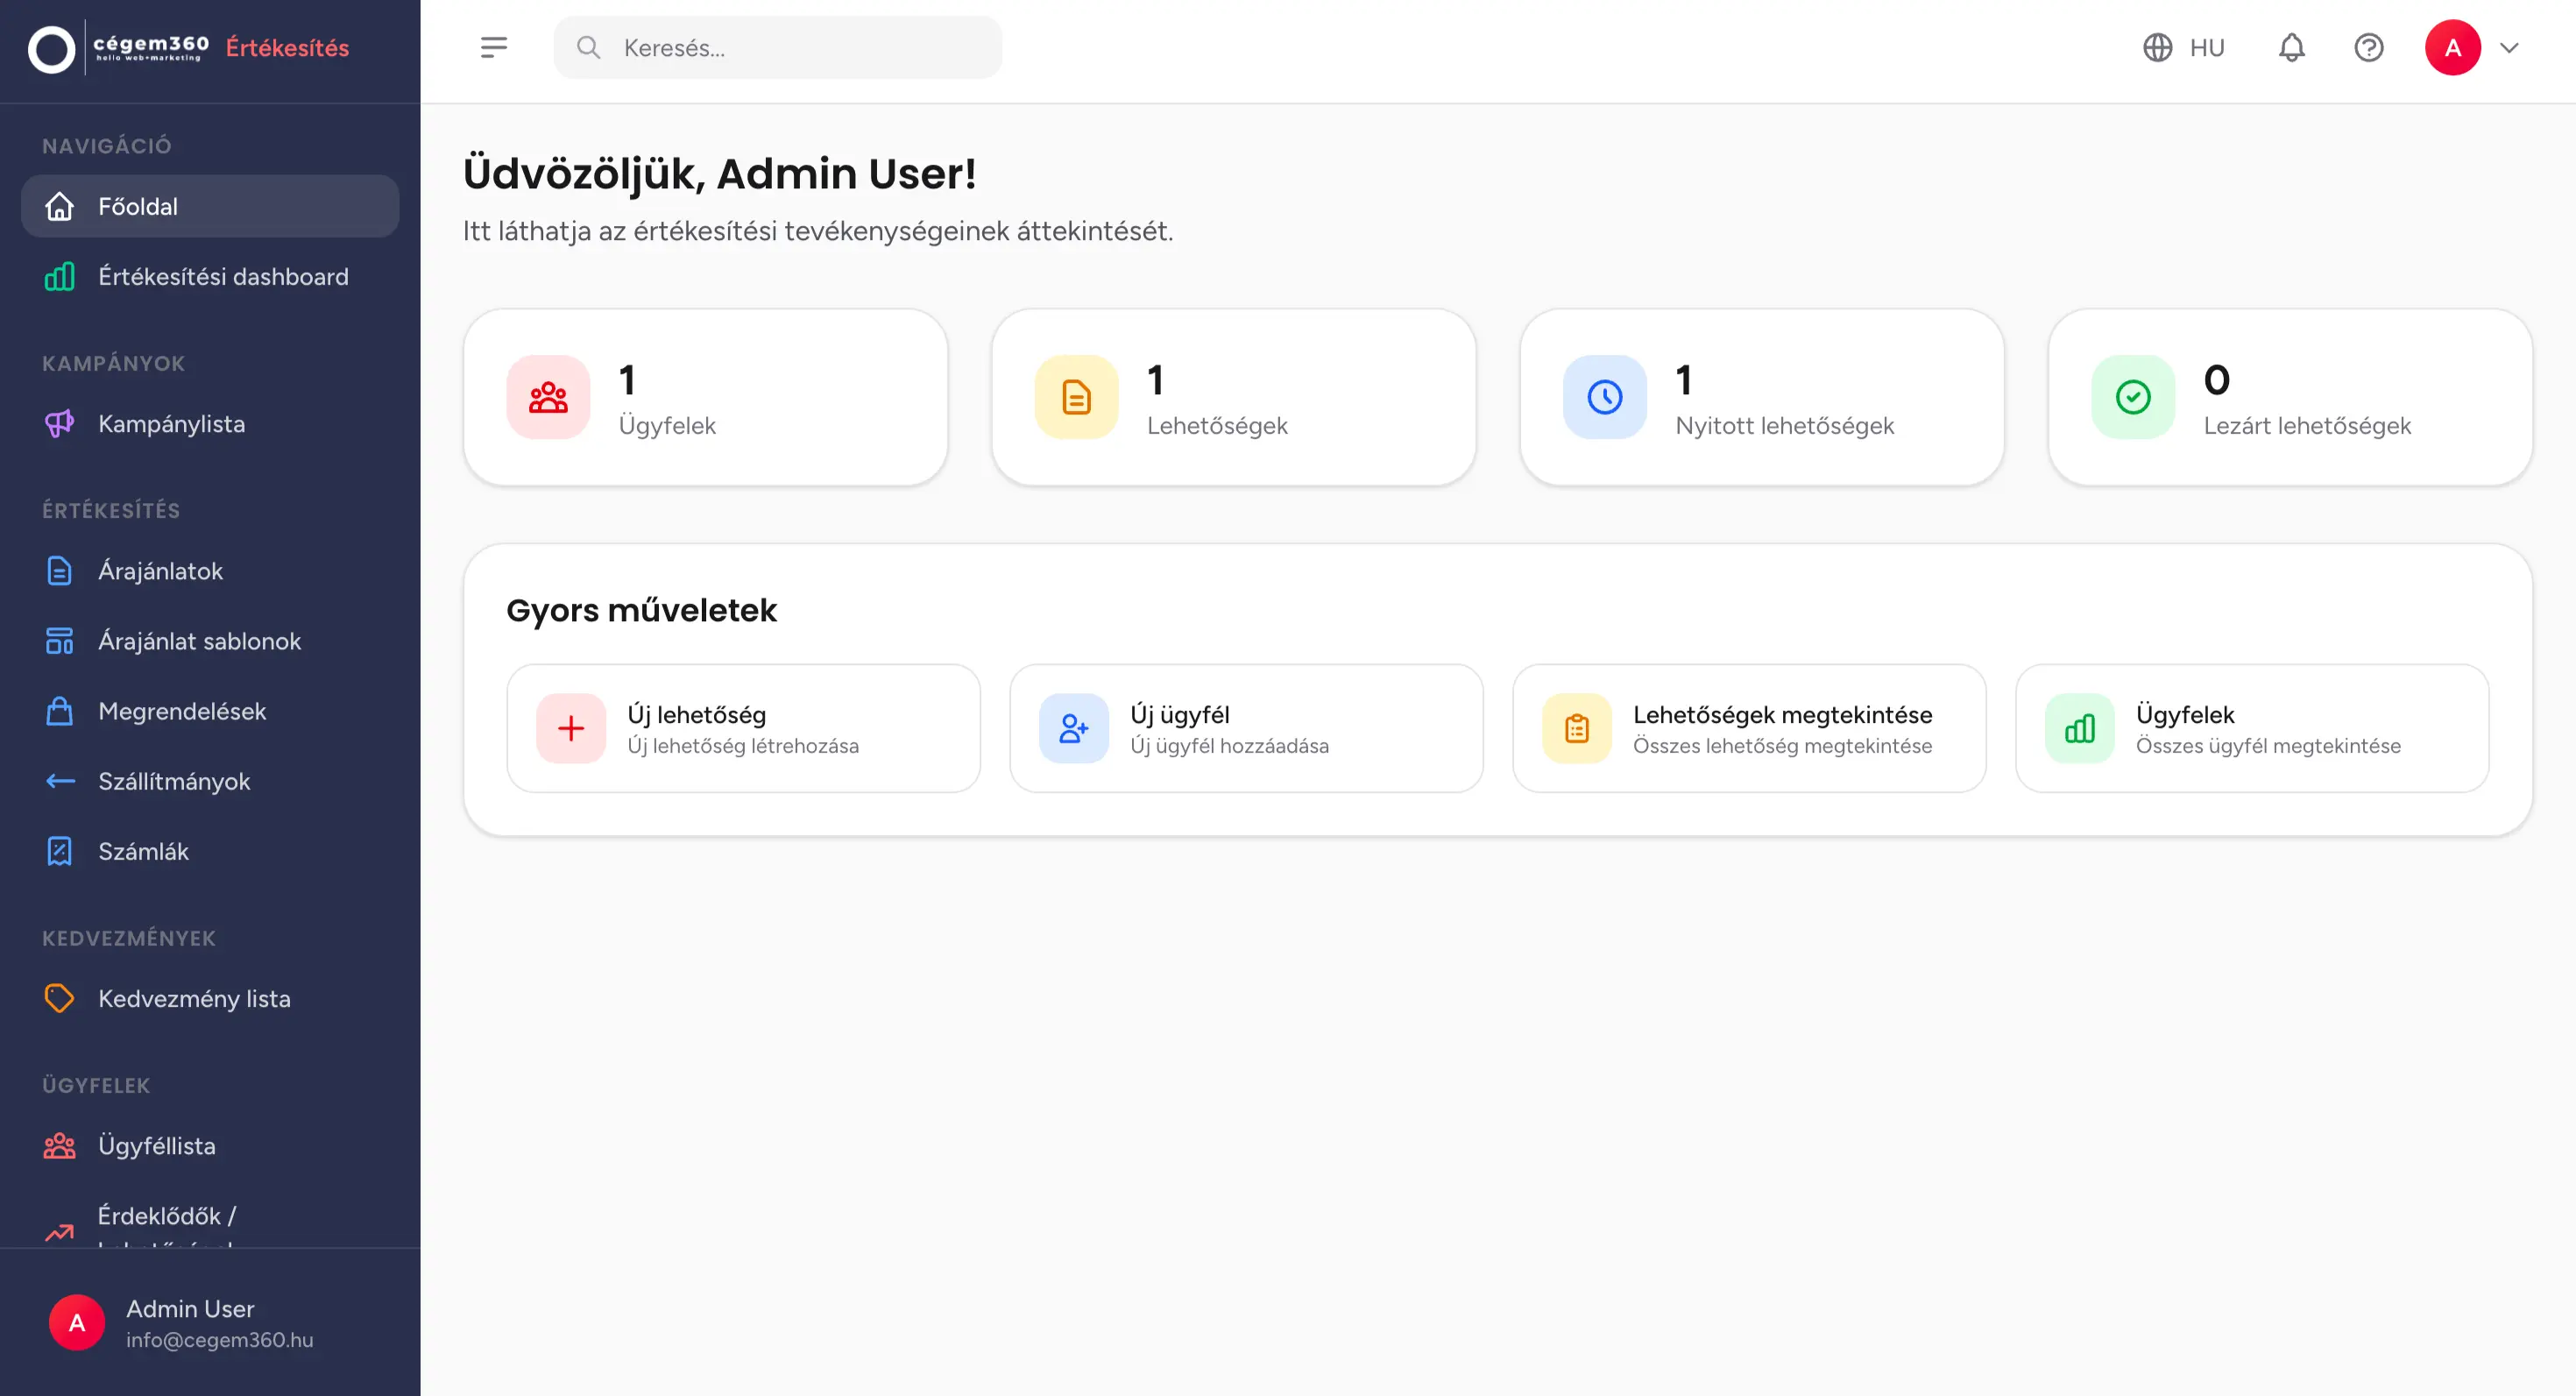Click the help question mark icon
The height and width of the screenshot is (1396, 2576).
(x=2369, y=47)
